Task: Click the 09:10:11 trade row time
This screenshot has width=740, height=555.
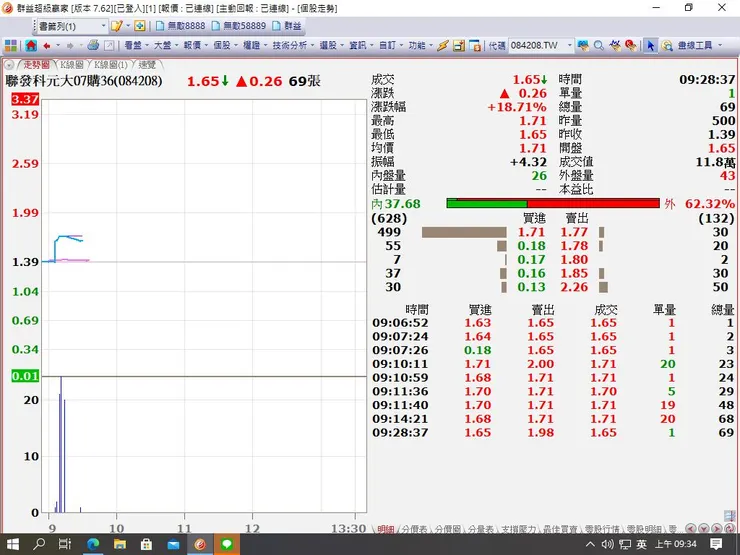Action: click(x=400, y=364)
